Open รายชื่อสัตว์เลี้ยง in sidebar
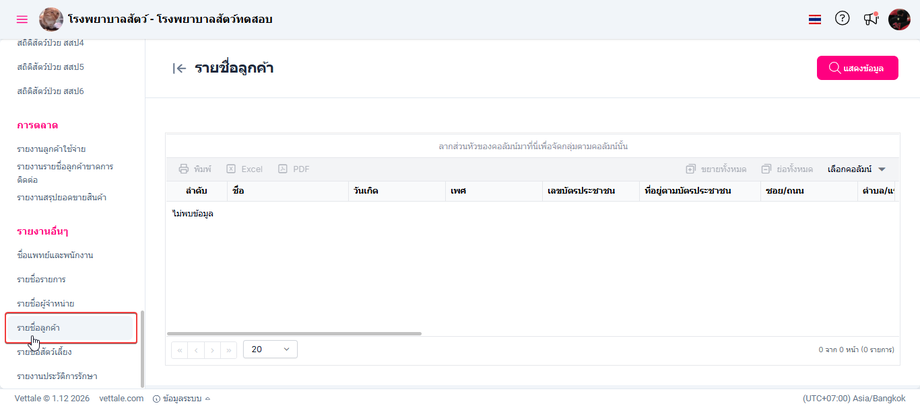The image size is (920, 408). (45, 352)
